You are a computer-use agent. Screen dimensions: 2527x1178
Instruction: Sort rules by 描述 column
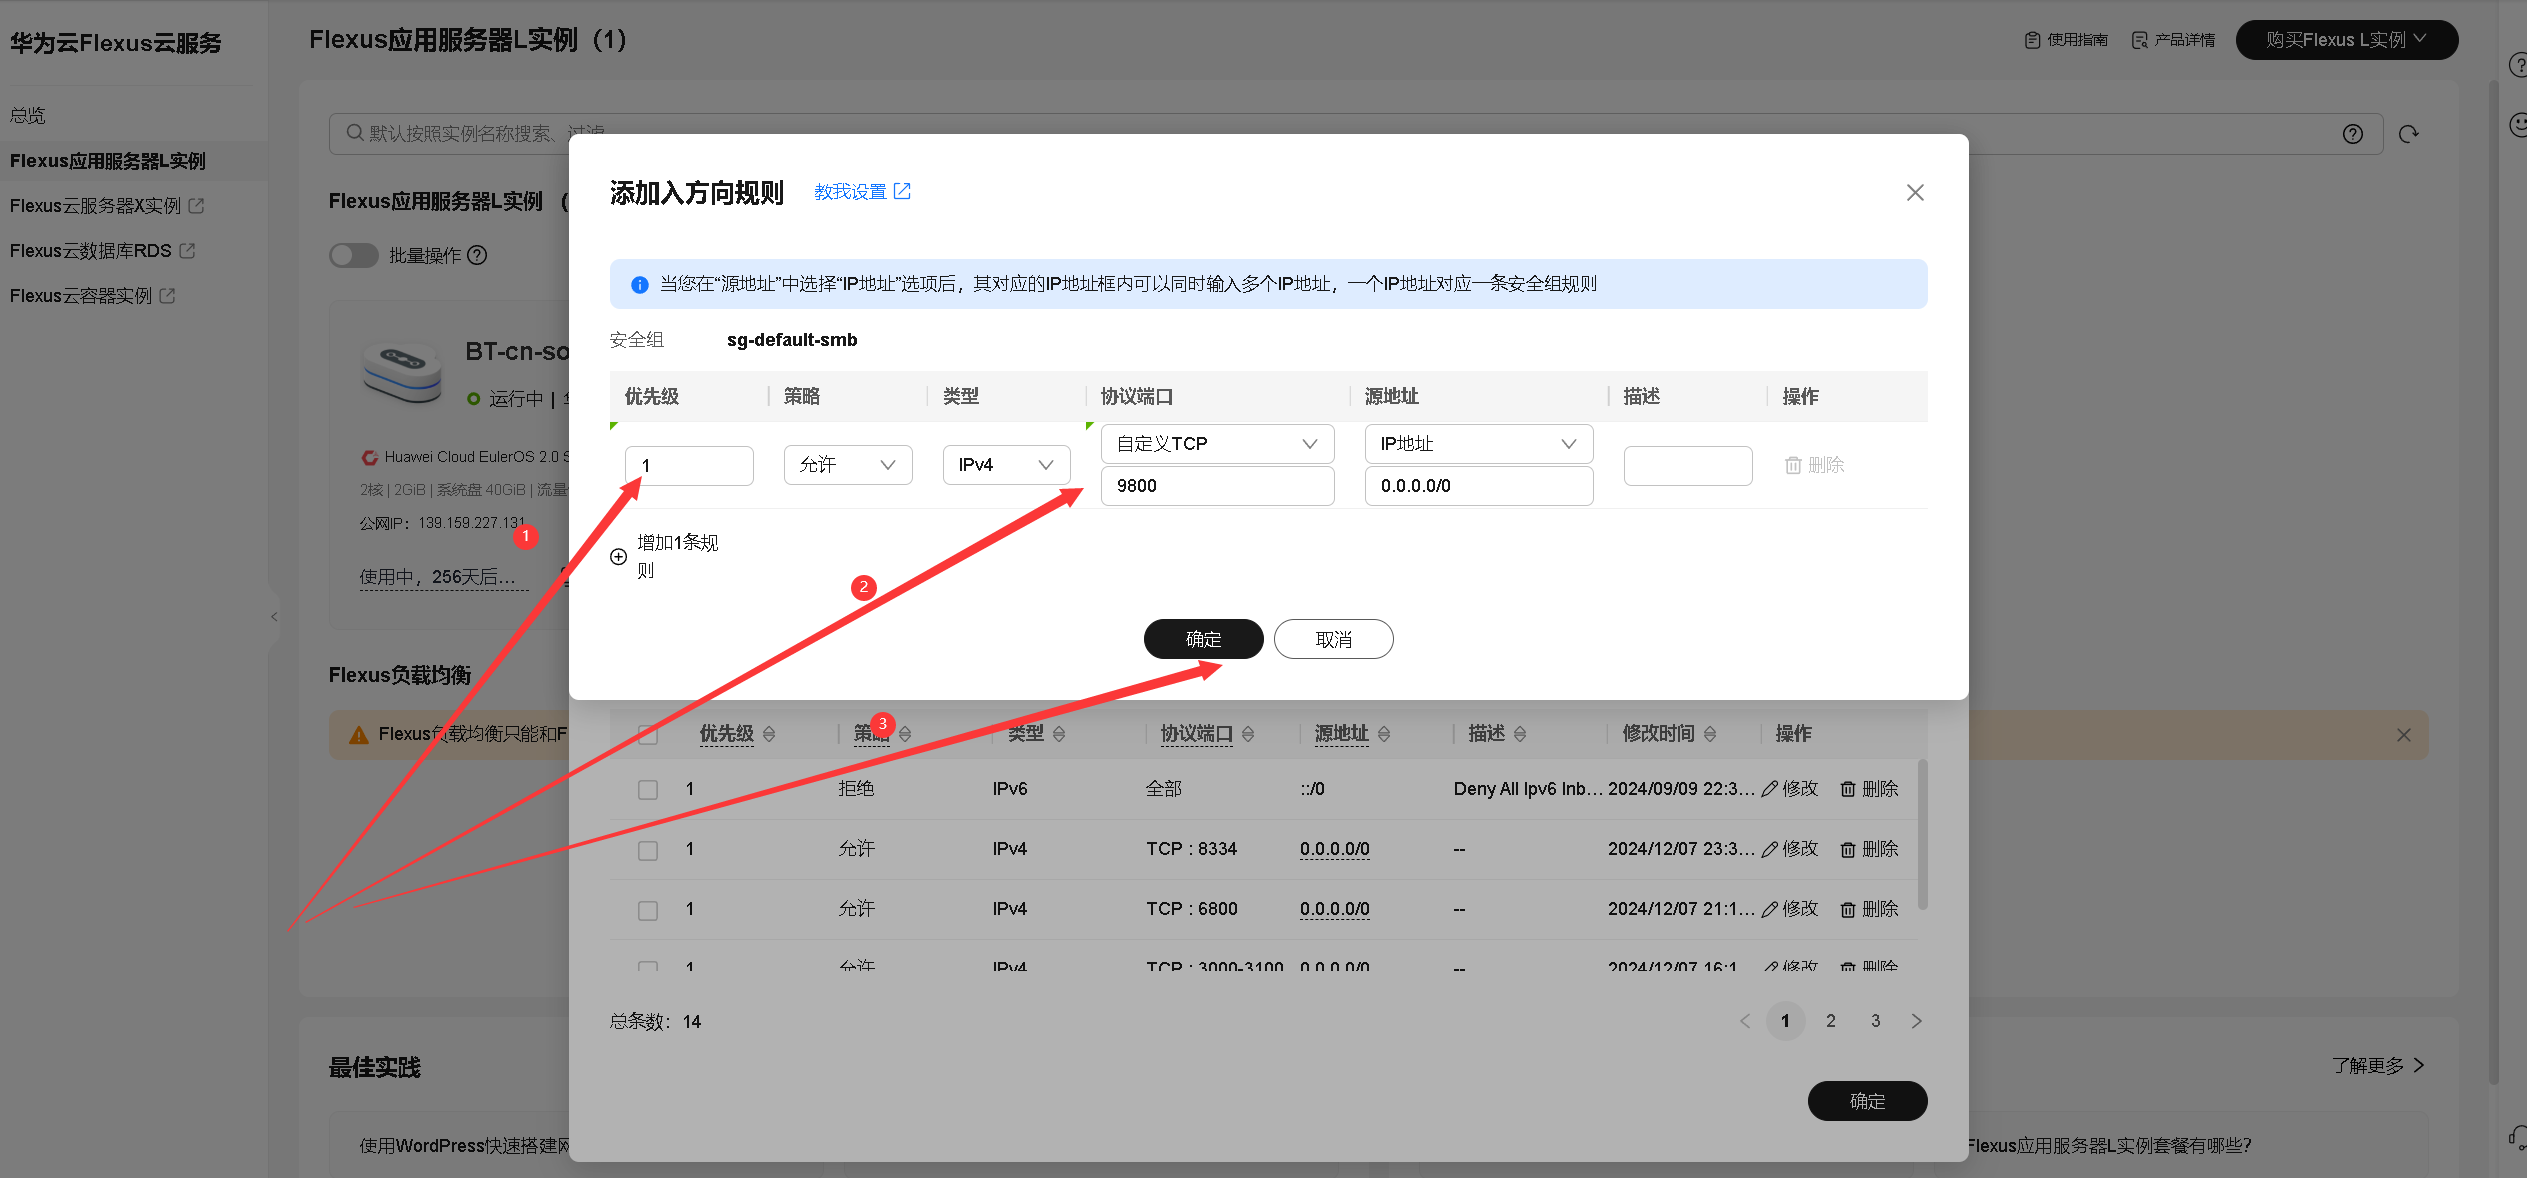(1520, 734)
